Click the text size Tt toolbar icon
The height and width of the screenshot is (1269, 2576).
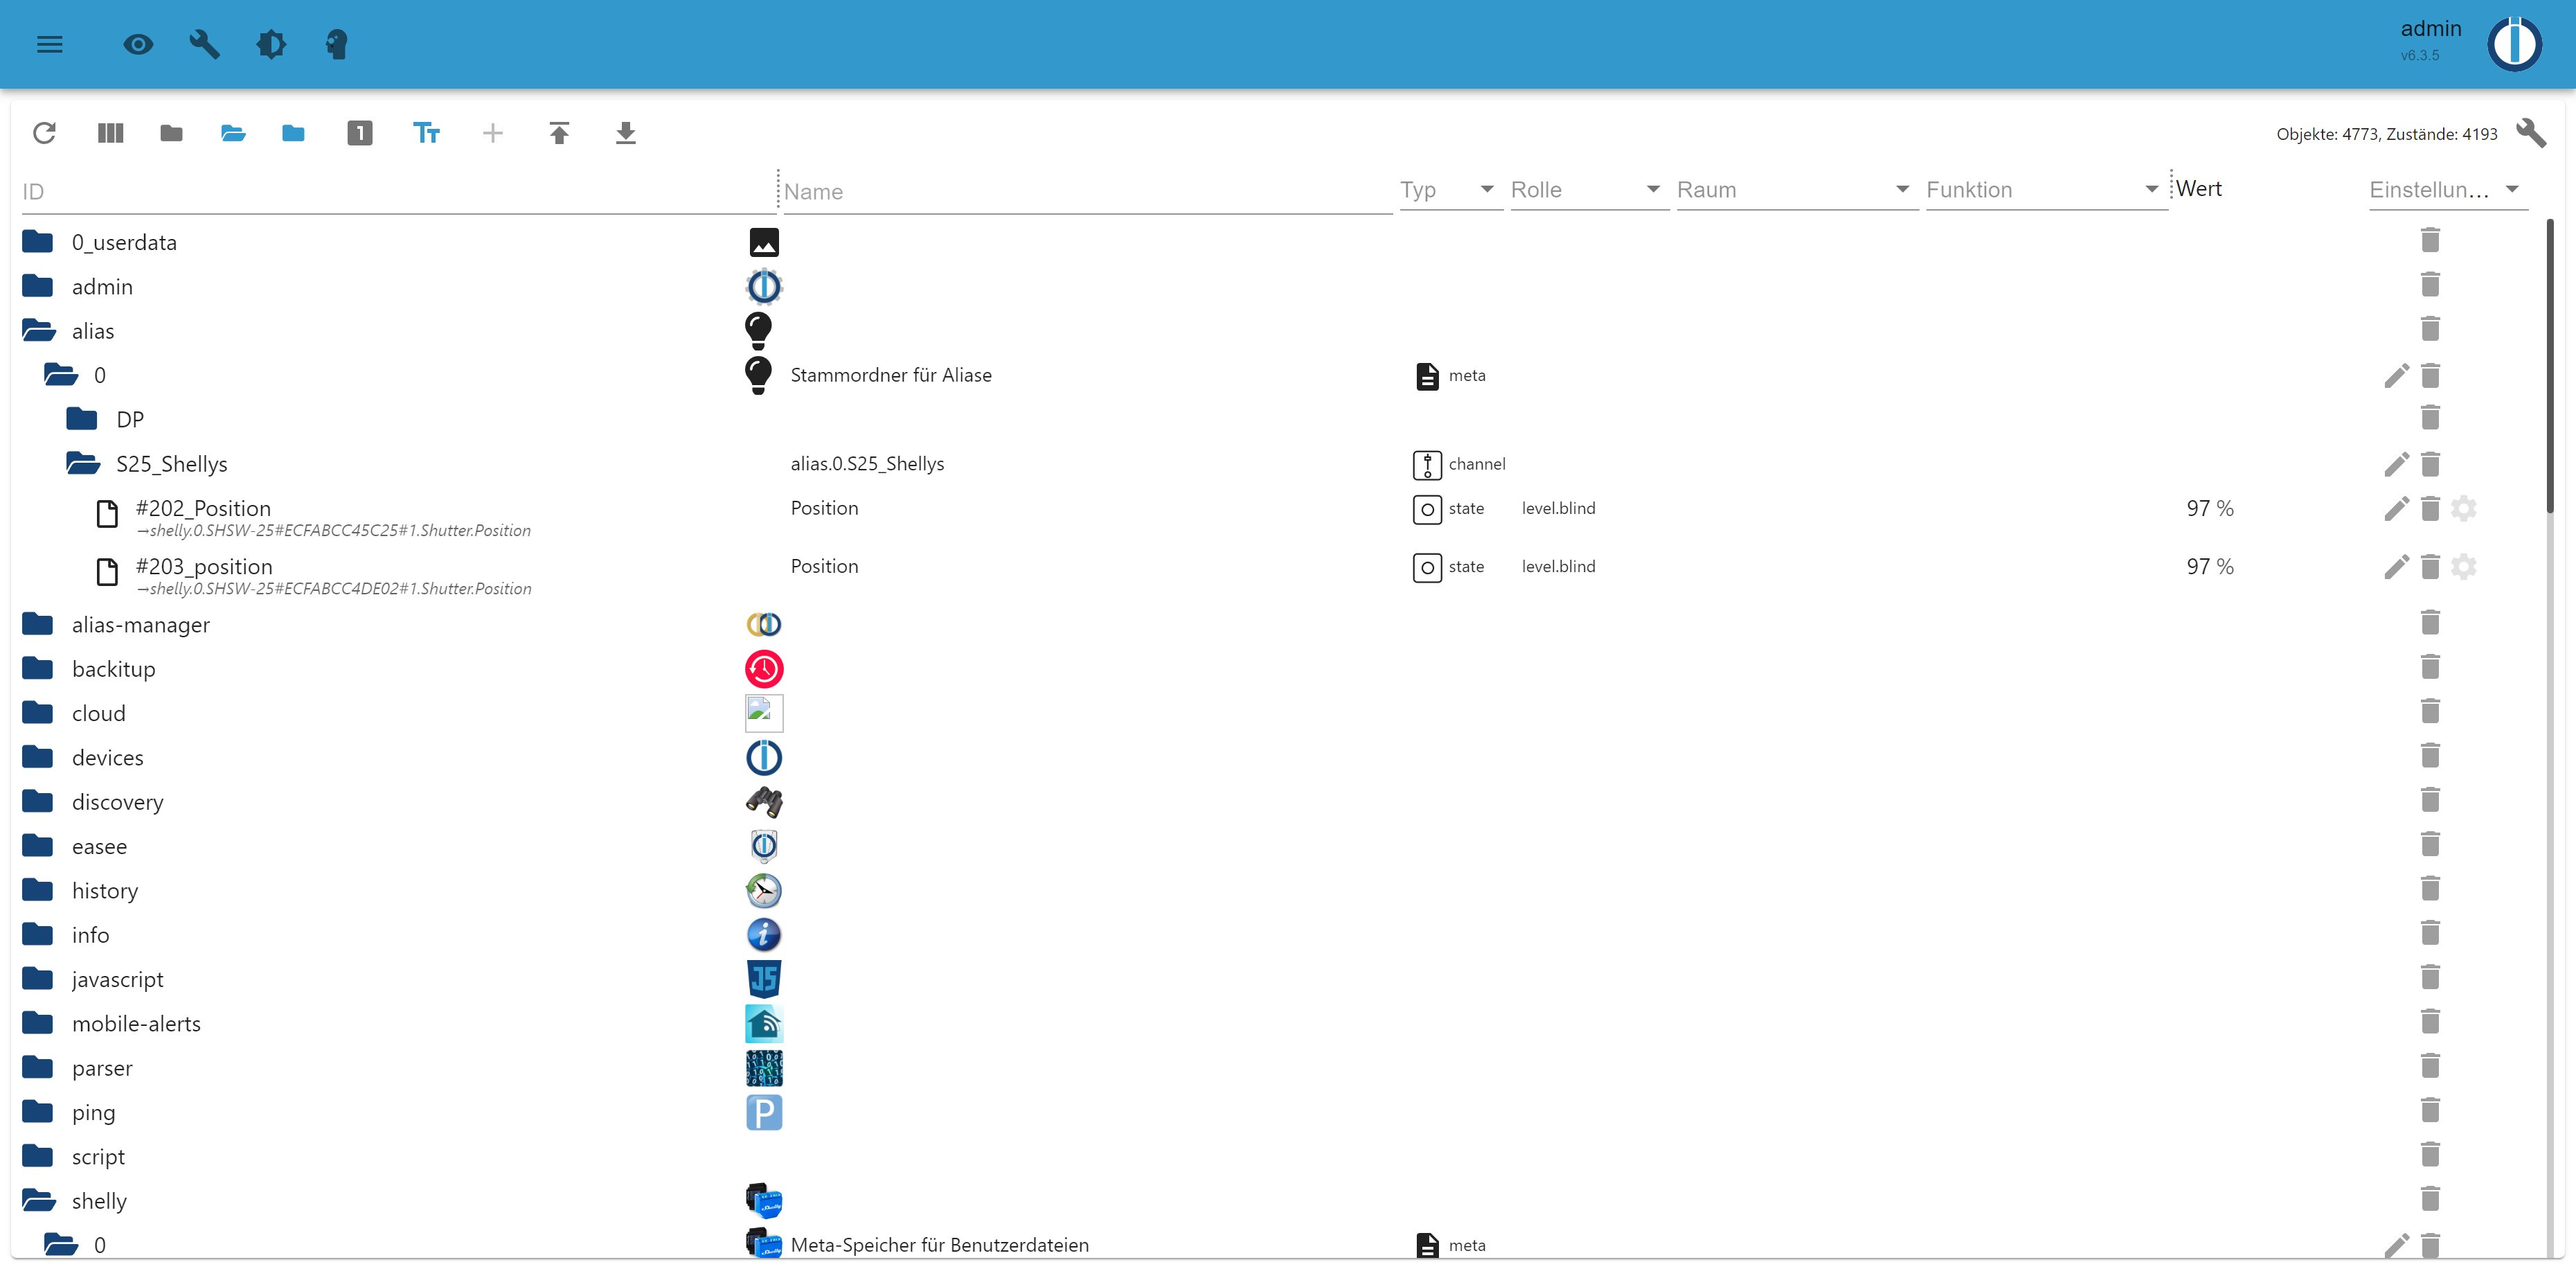point(426,133)
